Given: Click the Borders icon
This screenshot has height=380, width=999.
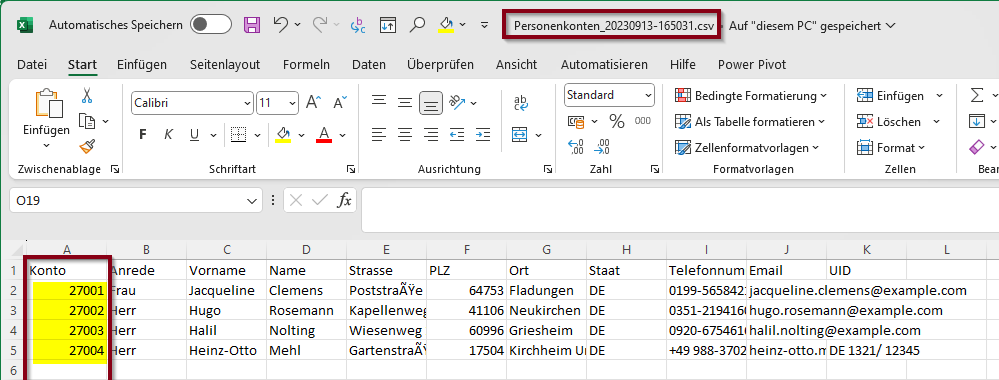Looking at the screenshot, I should pyautogui.click(x=238, y=135).
